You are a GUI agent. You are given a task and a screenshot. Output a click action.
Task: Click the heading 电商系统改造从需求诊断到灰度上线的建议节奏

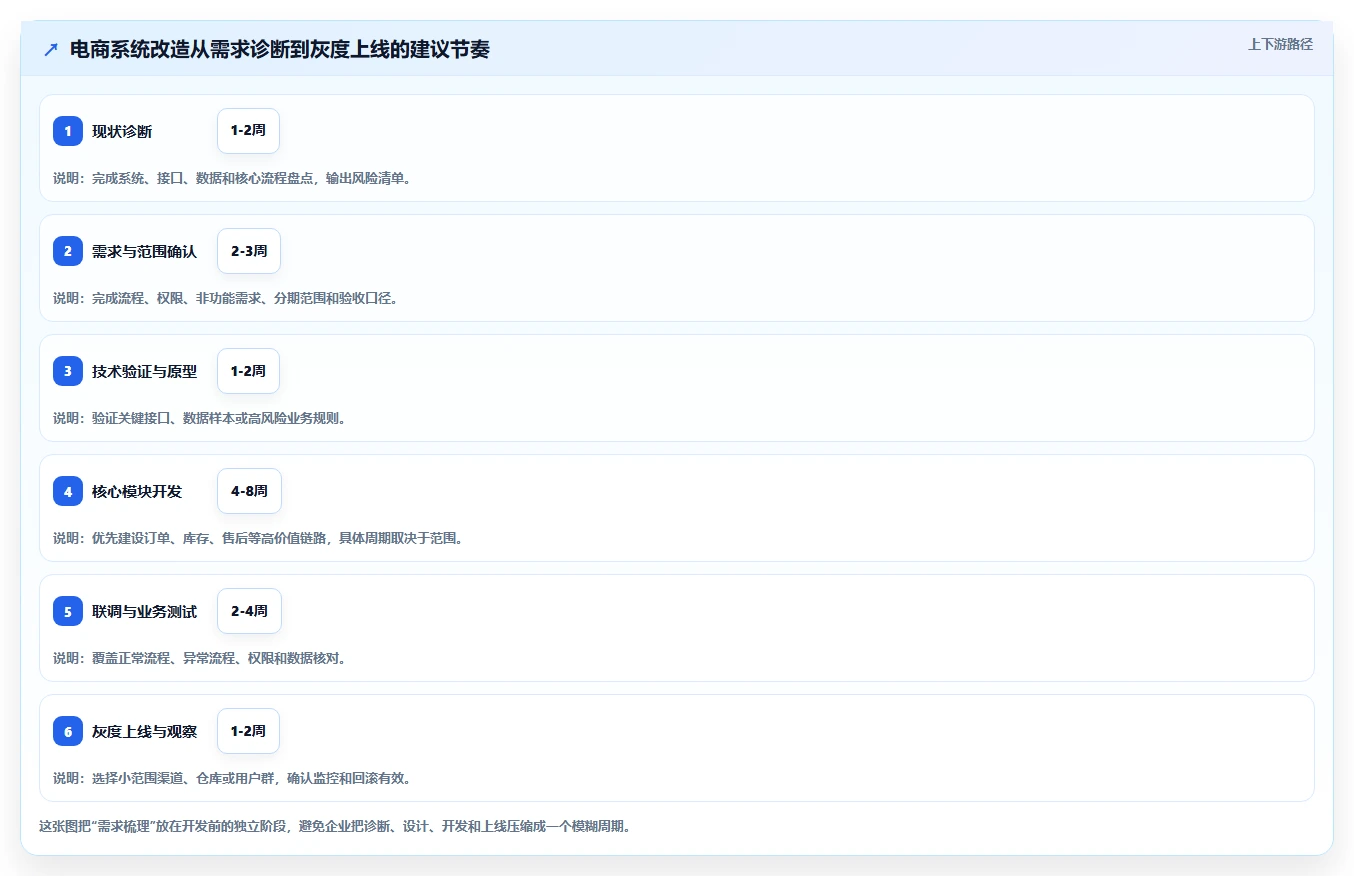pyautogui.click(x=280, y=49)
